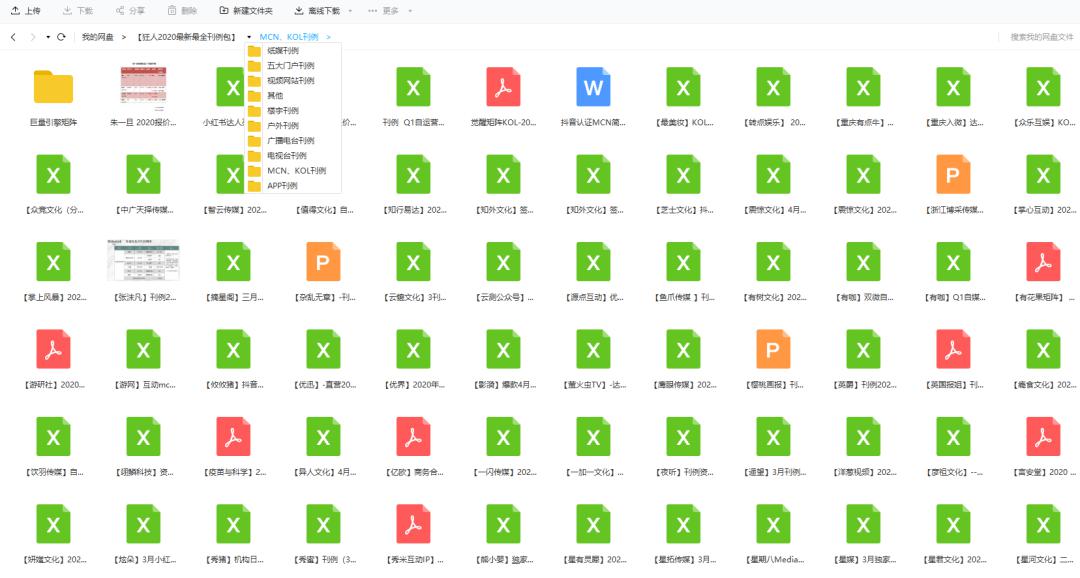Select the 【浙江博采传媒】 PowerPoint file icon

[953, 174]
